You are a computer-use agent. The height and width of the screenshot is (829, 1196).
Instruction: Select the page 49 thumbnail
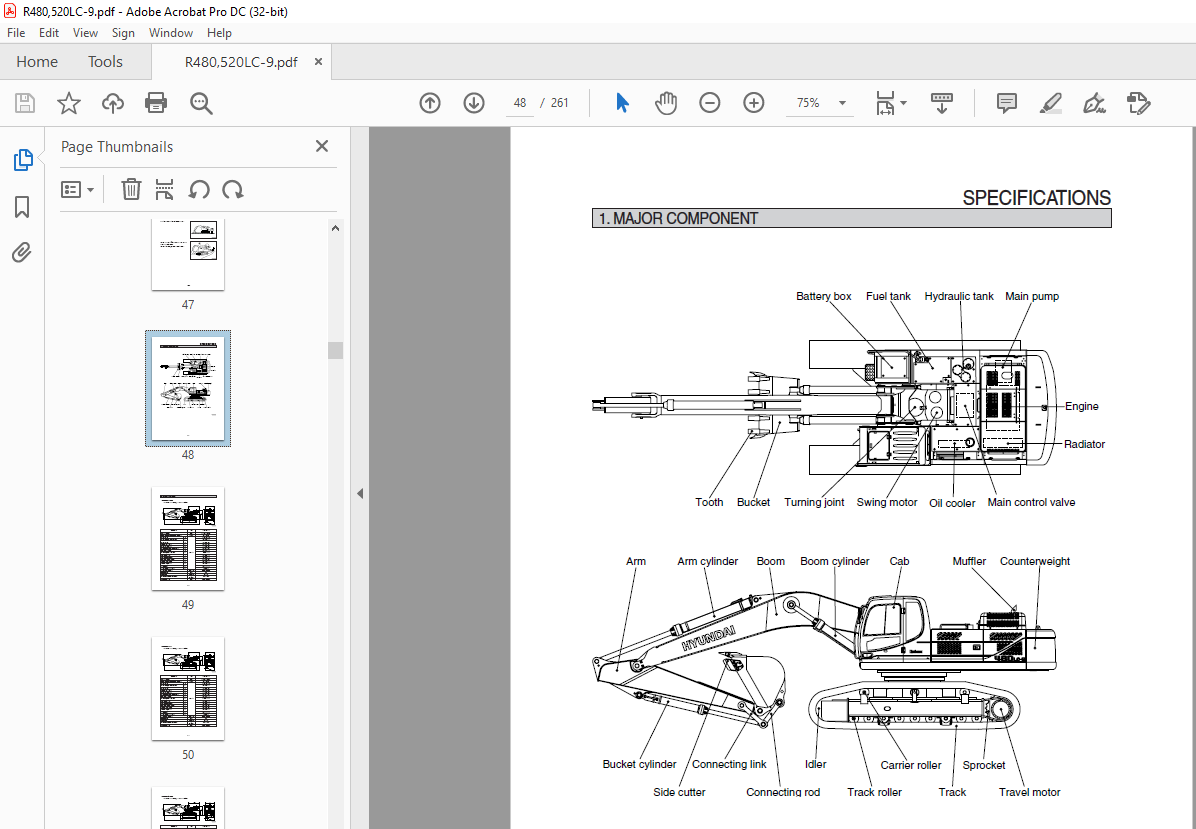point(188,538)
